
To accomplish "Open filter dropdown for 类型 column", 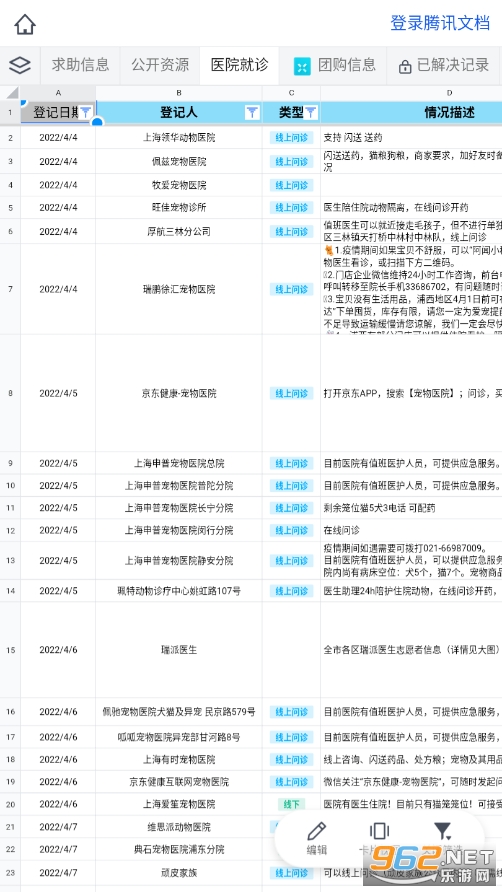I will (310, 112).
